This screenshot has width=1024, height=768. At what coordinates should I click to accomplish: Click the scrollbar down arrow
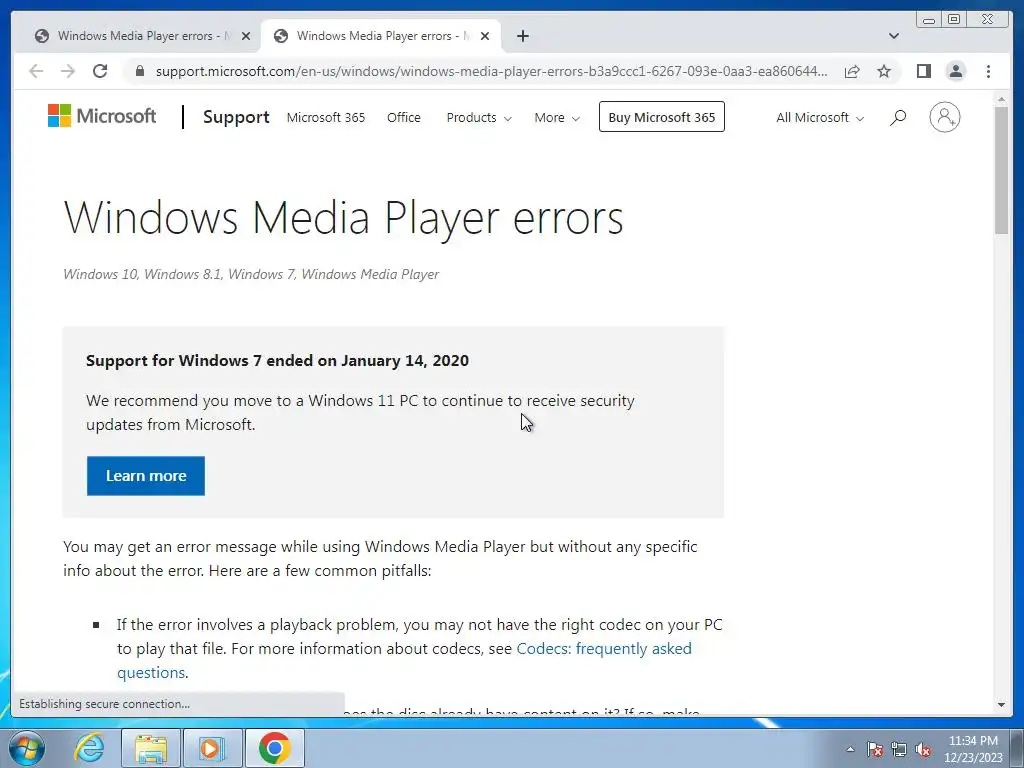tap(1001, 705)
